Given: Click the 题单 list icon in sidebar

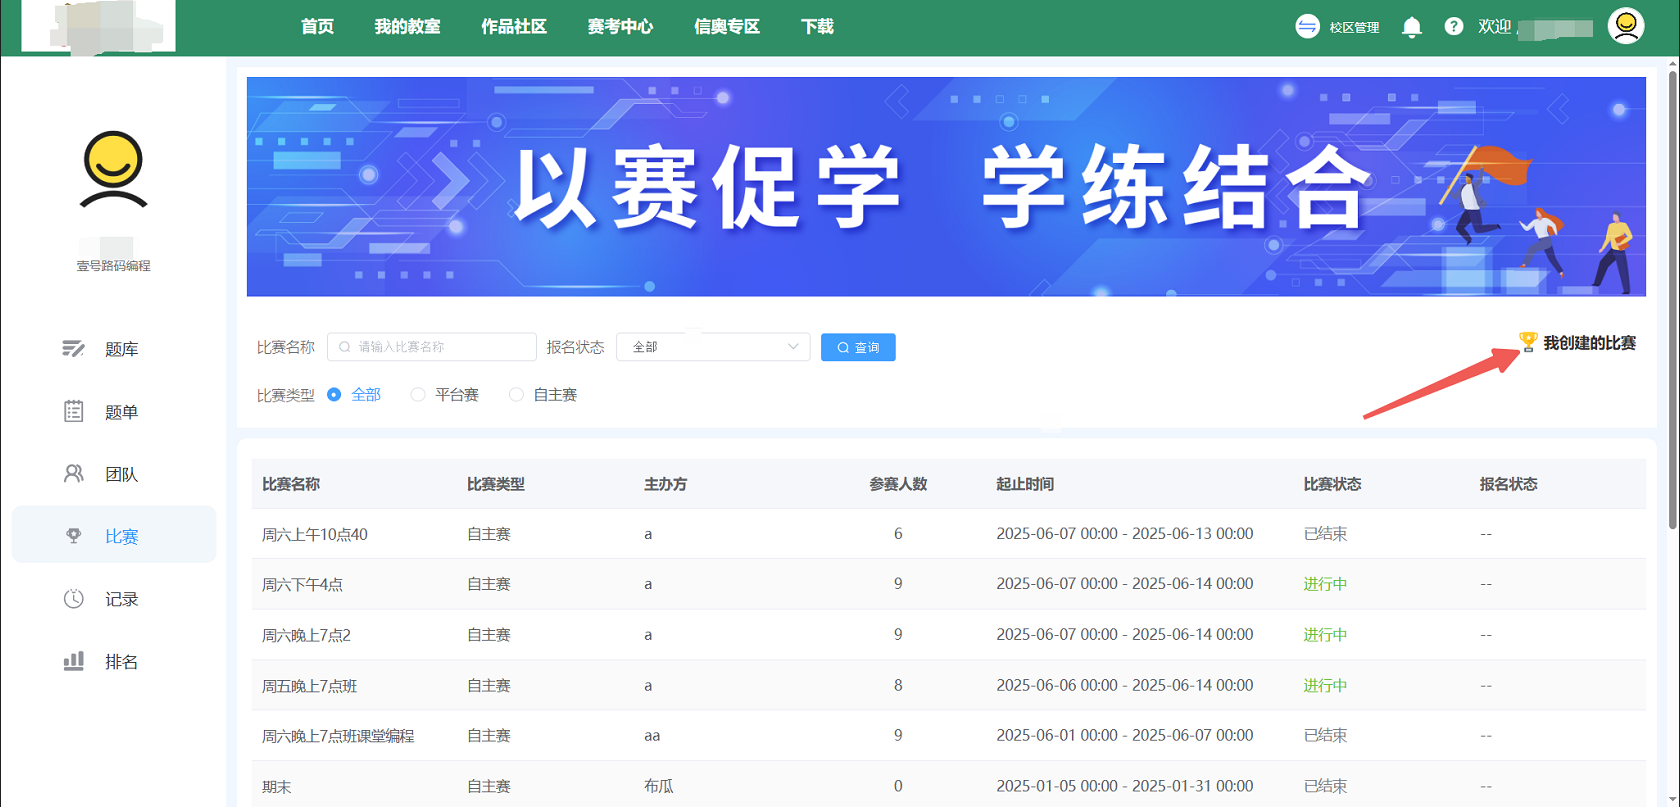Looking at the screenshot, I should pos(73,411).
